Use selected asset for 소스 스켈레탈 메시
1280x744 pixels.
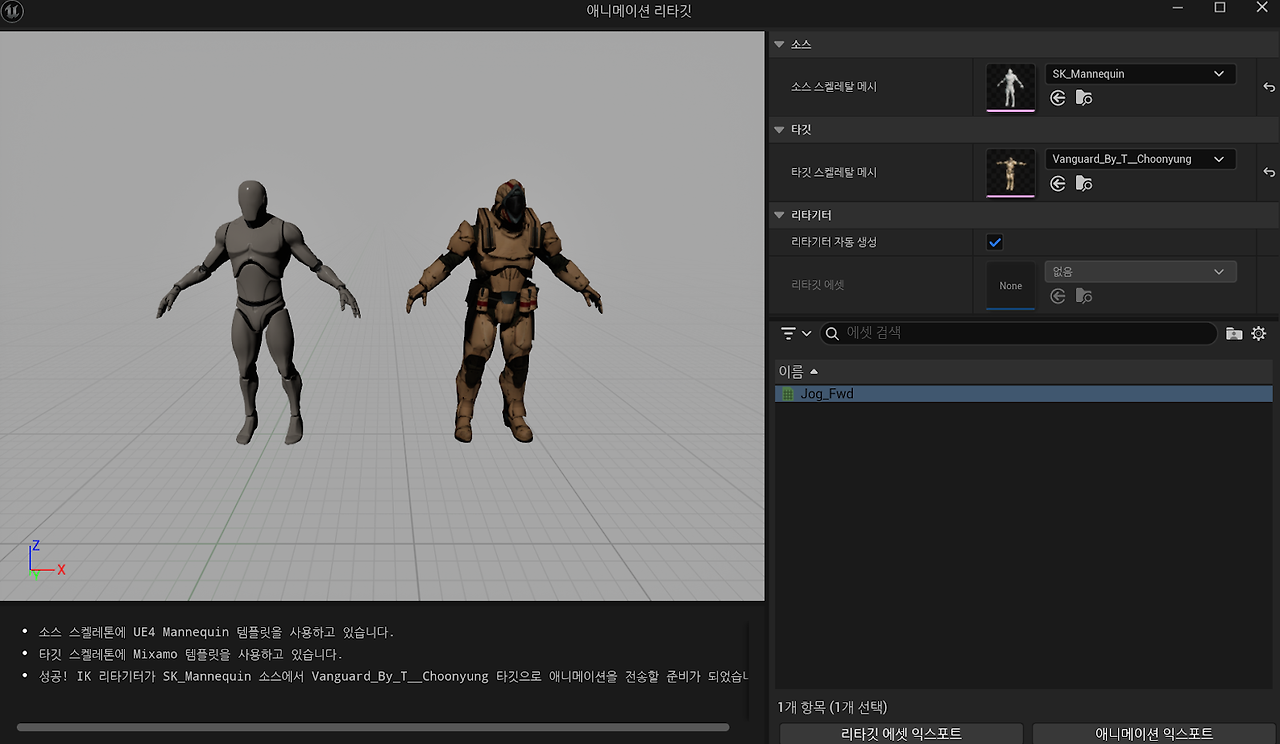tap(1058, 98)
